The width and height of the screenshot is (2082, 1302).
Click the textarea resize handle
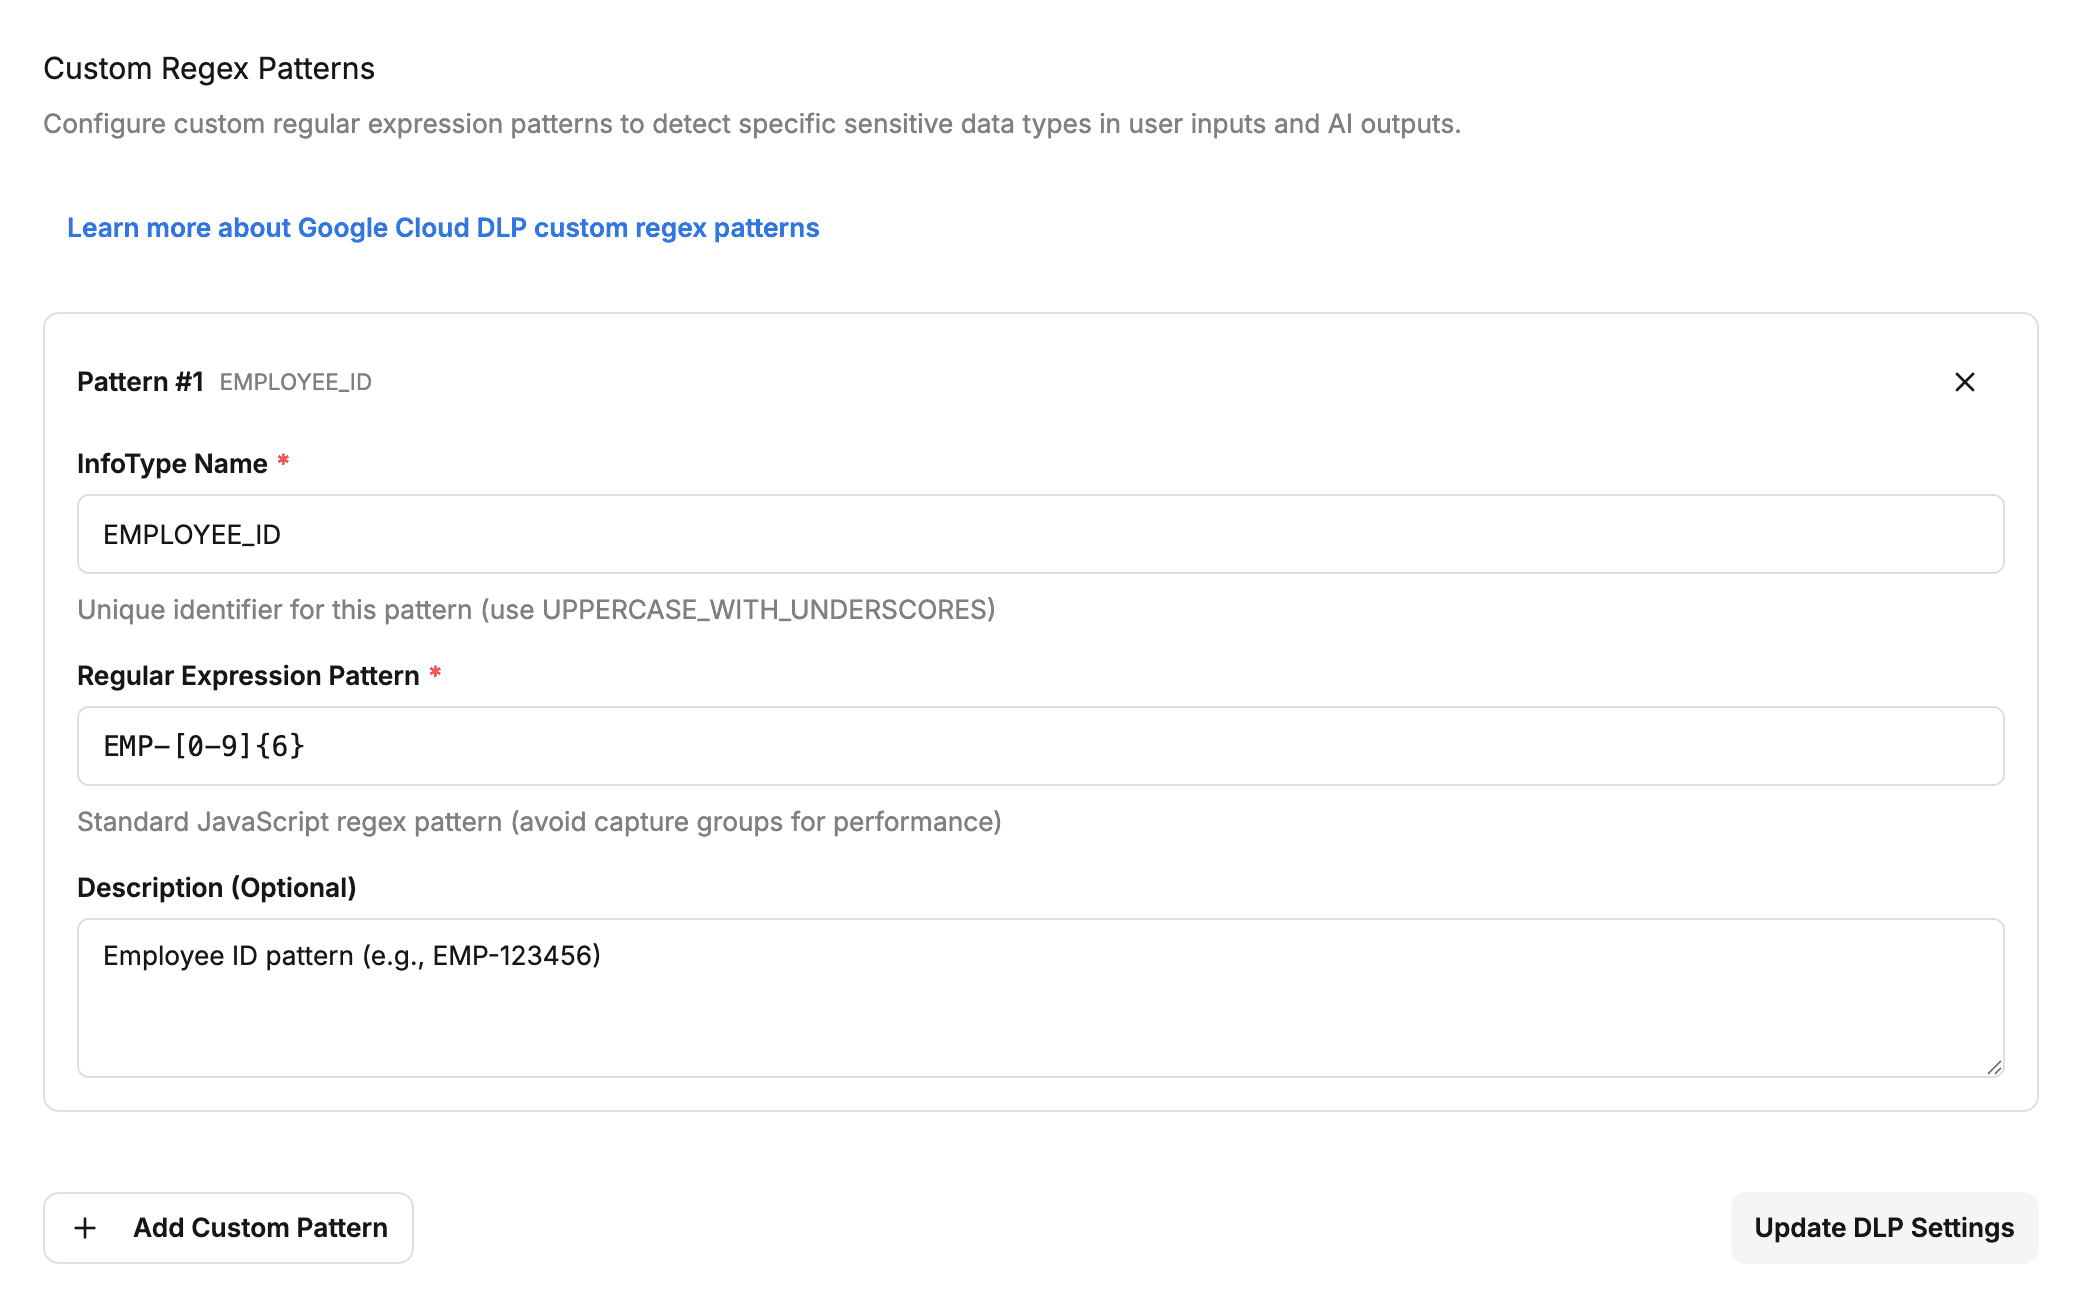pyautogui.click(x=1993, y=1068)
